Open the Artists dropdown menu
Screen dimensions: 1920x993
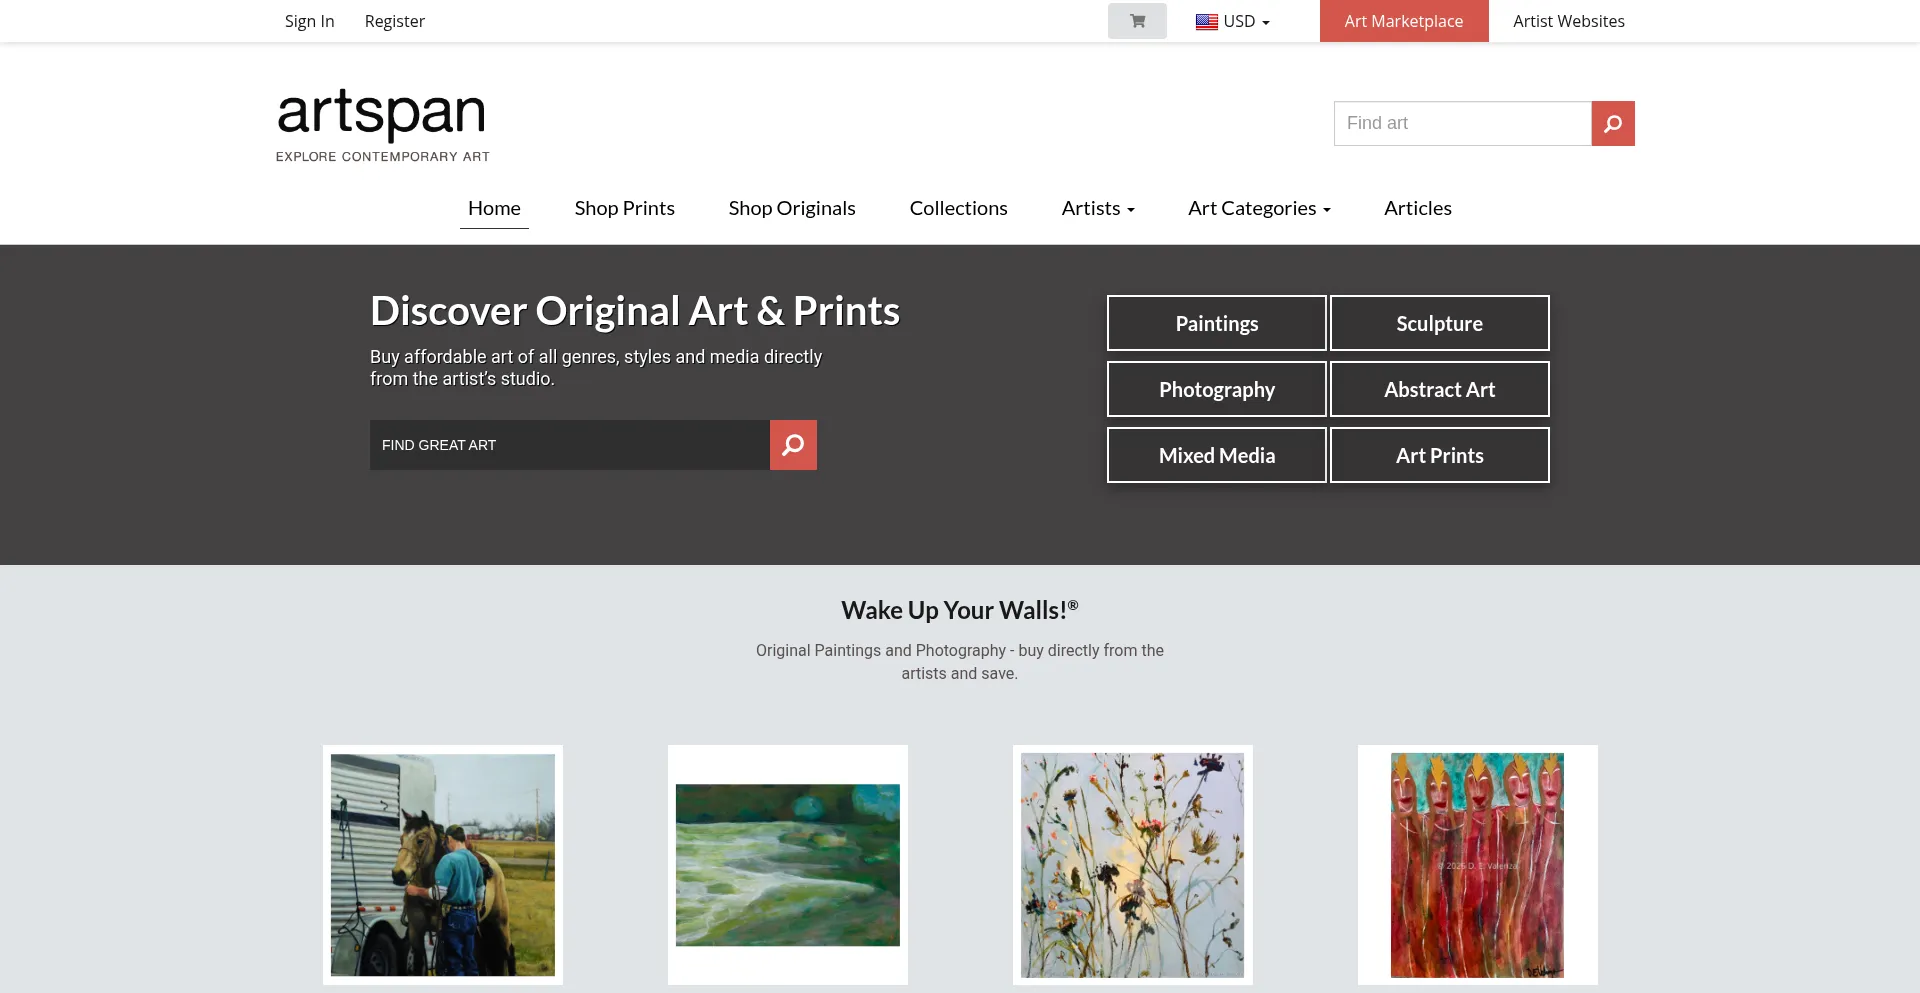coord(1097,208)
